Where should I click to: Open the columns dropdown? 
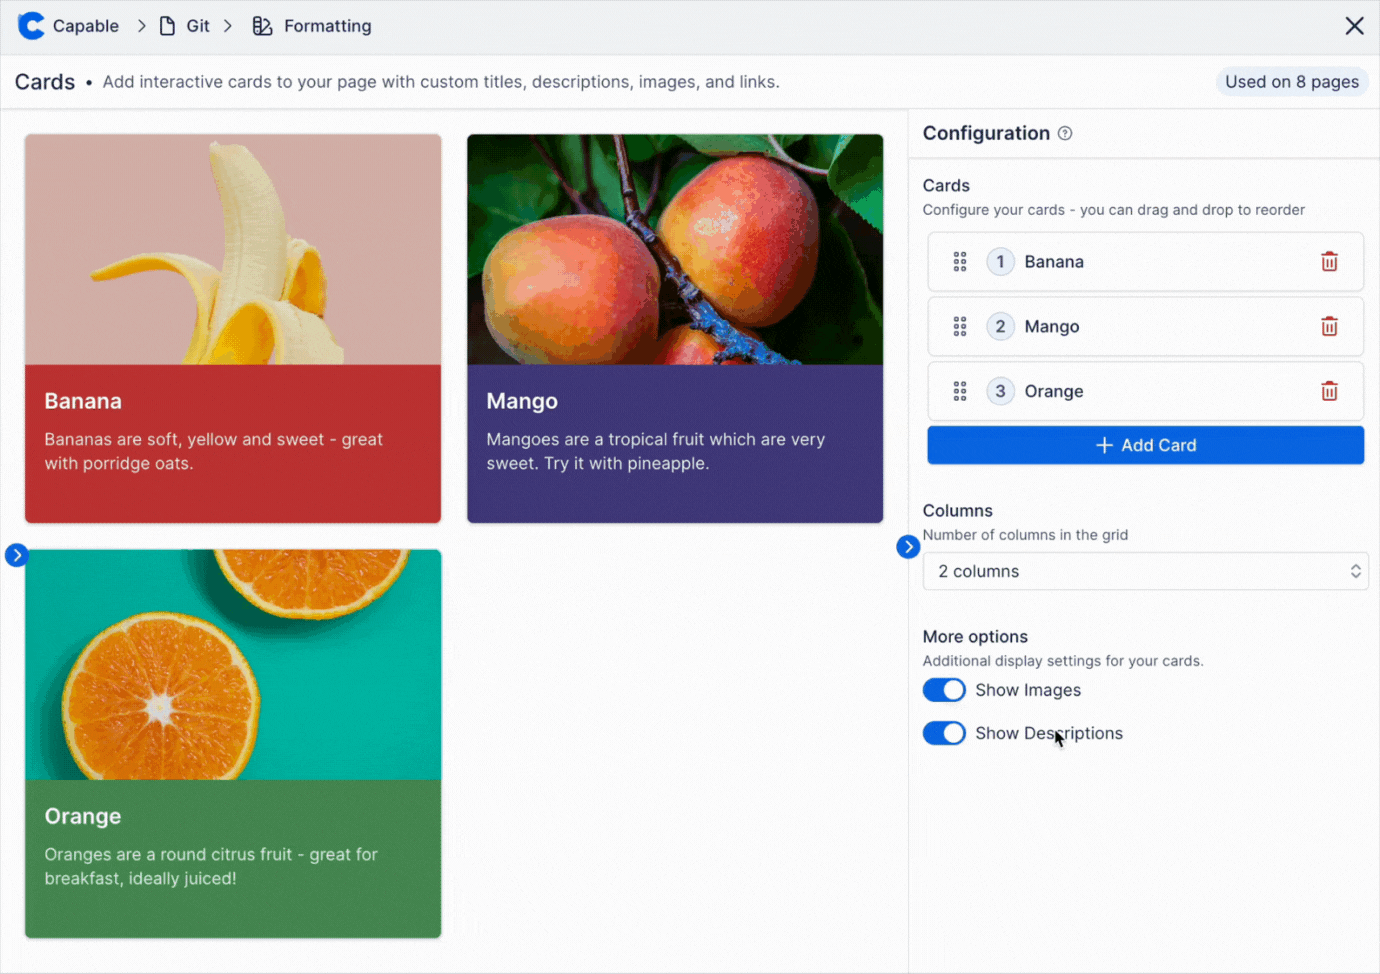click(1145, 571)
